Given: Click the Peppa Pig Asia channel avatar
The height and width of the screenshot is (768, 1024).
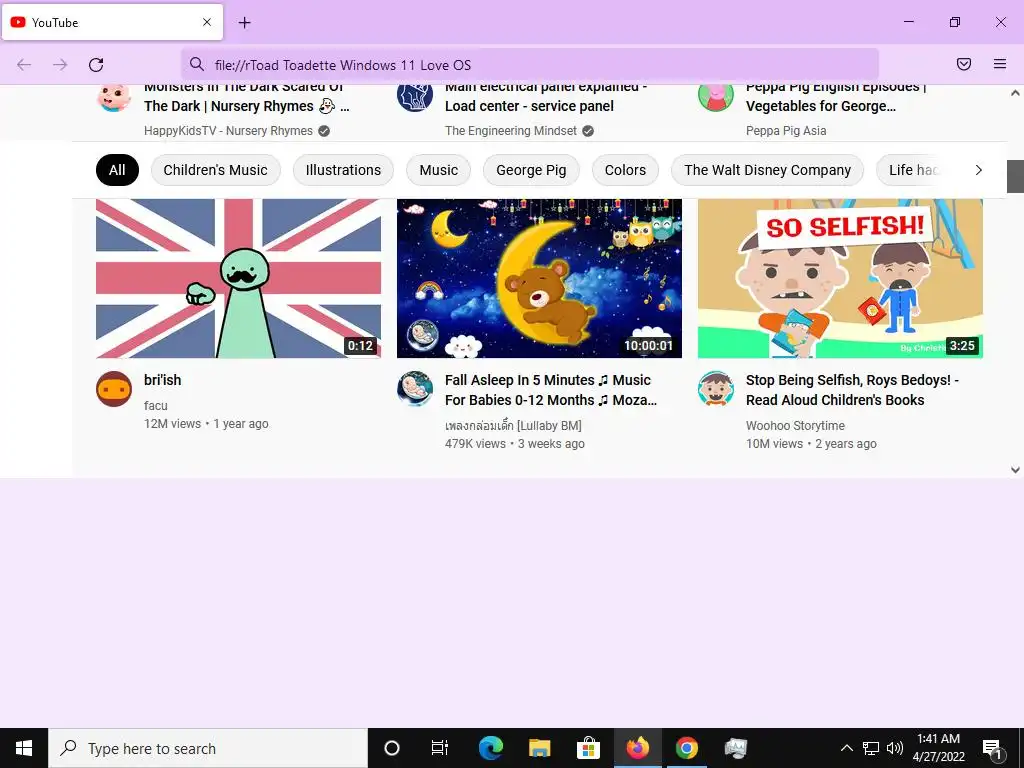Looking at the screenshot, I should click(716, 97).
